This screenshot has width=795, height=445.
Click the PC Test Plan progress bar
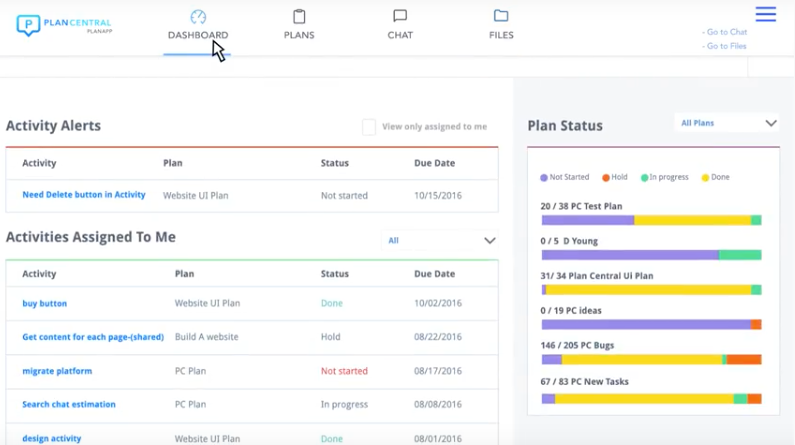coord(651,220)
